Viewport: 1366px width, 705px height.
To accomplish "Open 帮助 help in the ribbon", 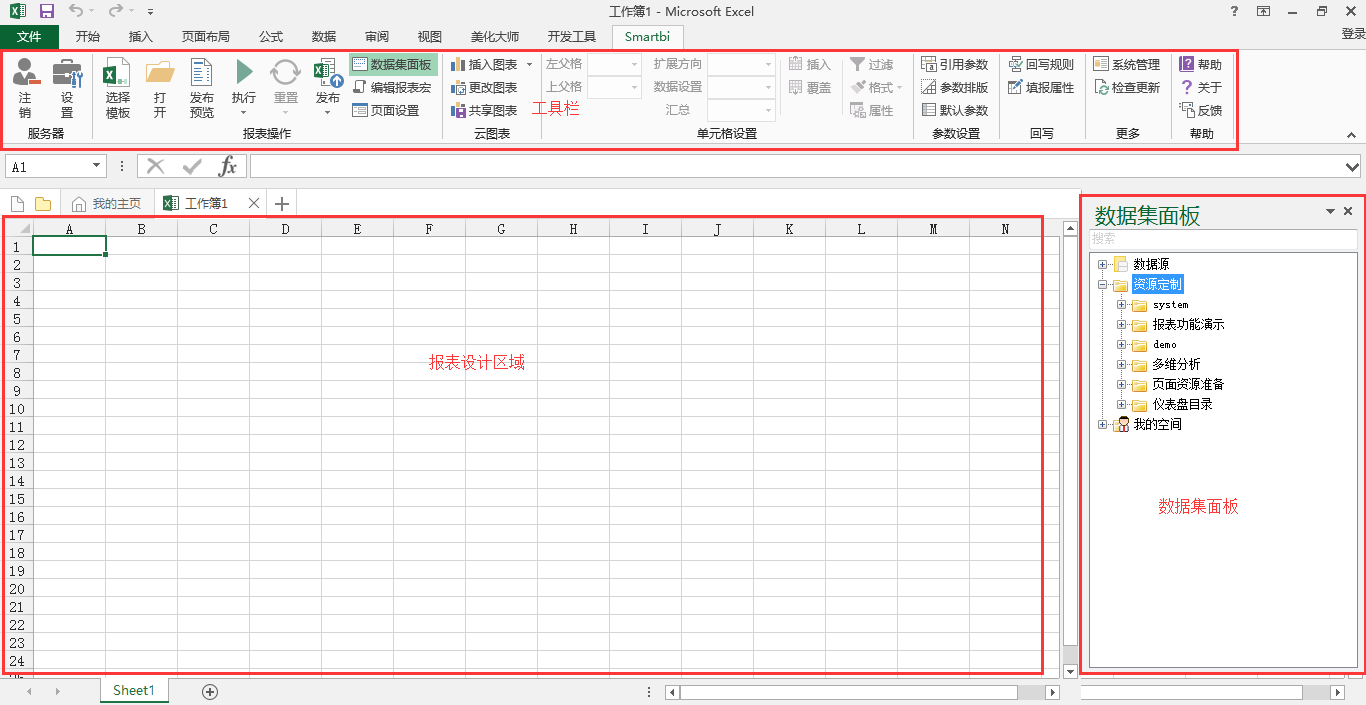I will tap(1200, 64).
